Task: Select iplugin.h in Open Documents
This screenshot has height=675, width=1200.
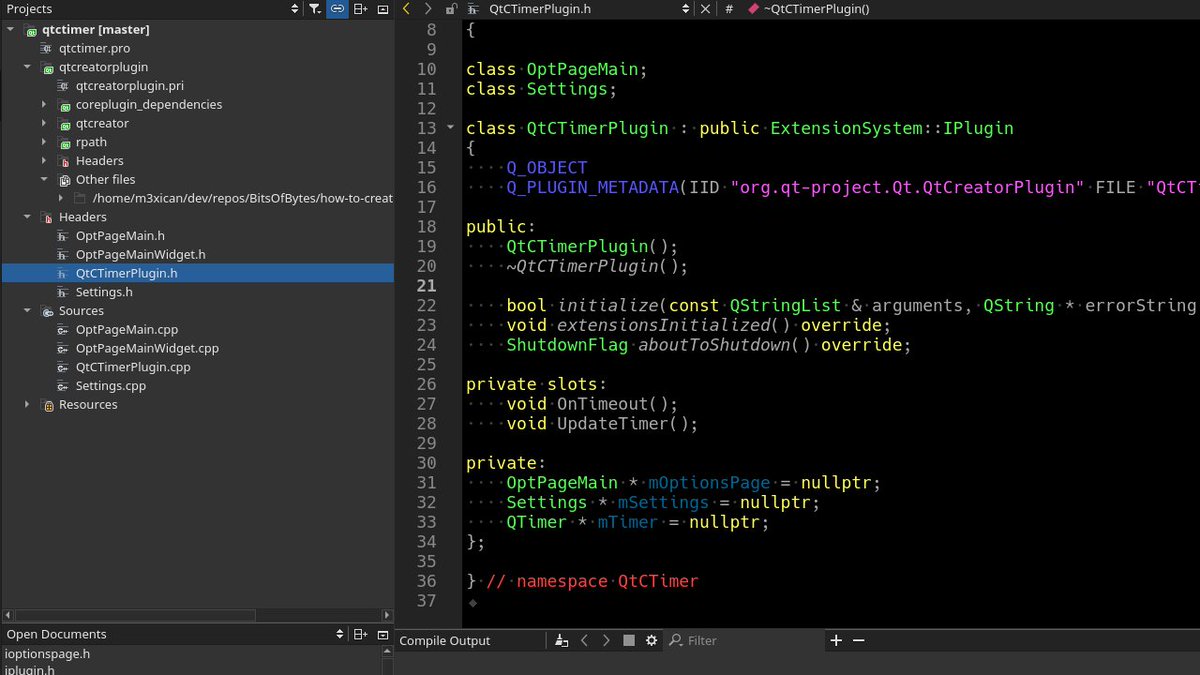Action: coord(29,670)
